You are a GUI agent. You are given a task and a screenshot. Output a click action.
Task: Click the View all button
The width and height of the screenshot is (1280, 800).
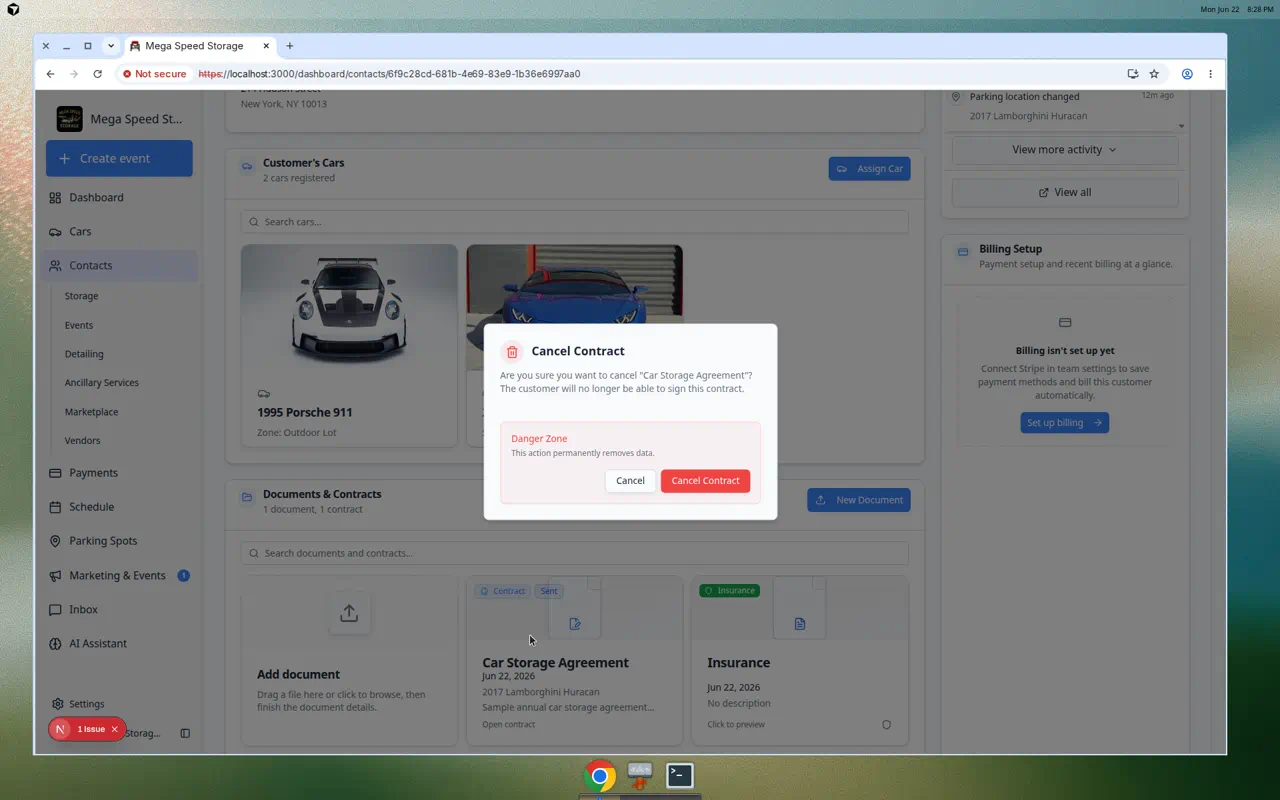pyautogui.click(x=1064, y=192)
